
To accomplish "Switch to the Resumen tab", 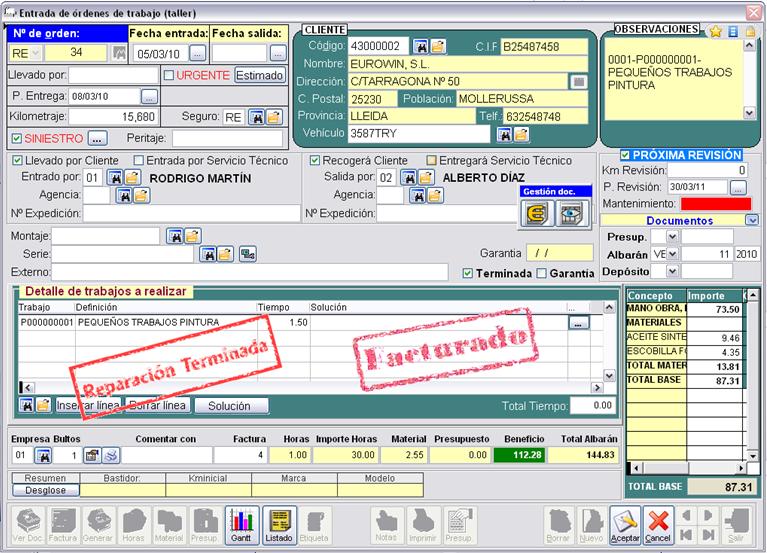I will (x=44, y=479).
